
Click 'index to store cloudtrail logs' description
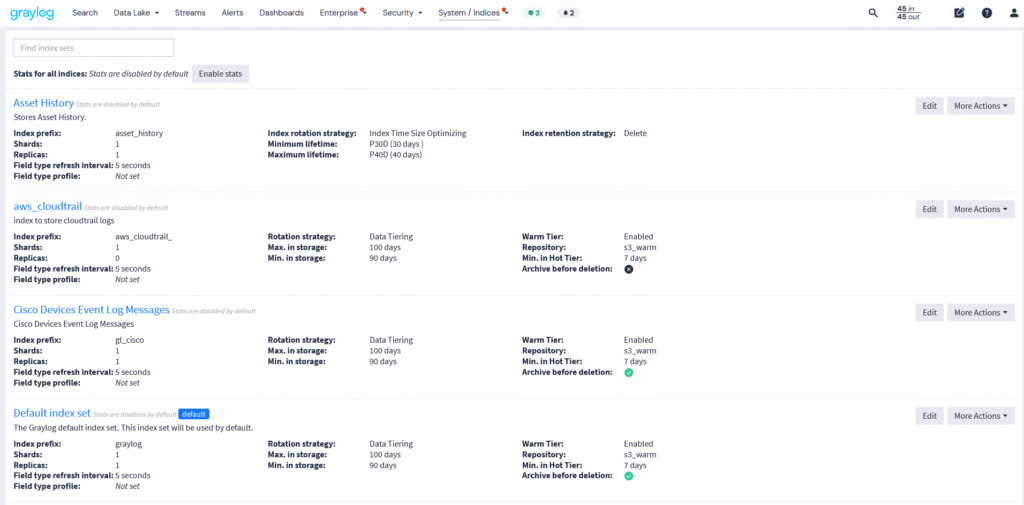coord(64,220)
